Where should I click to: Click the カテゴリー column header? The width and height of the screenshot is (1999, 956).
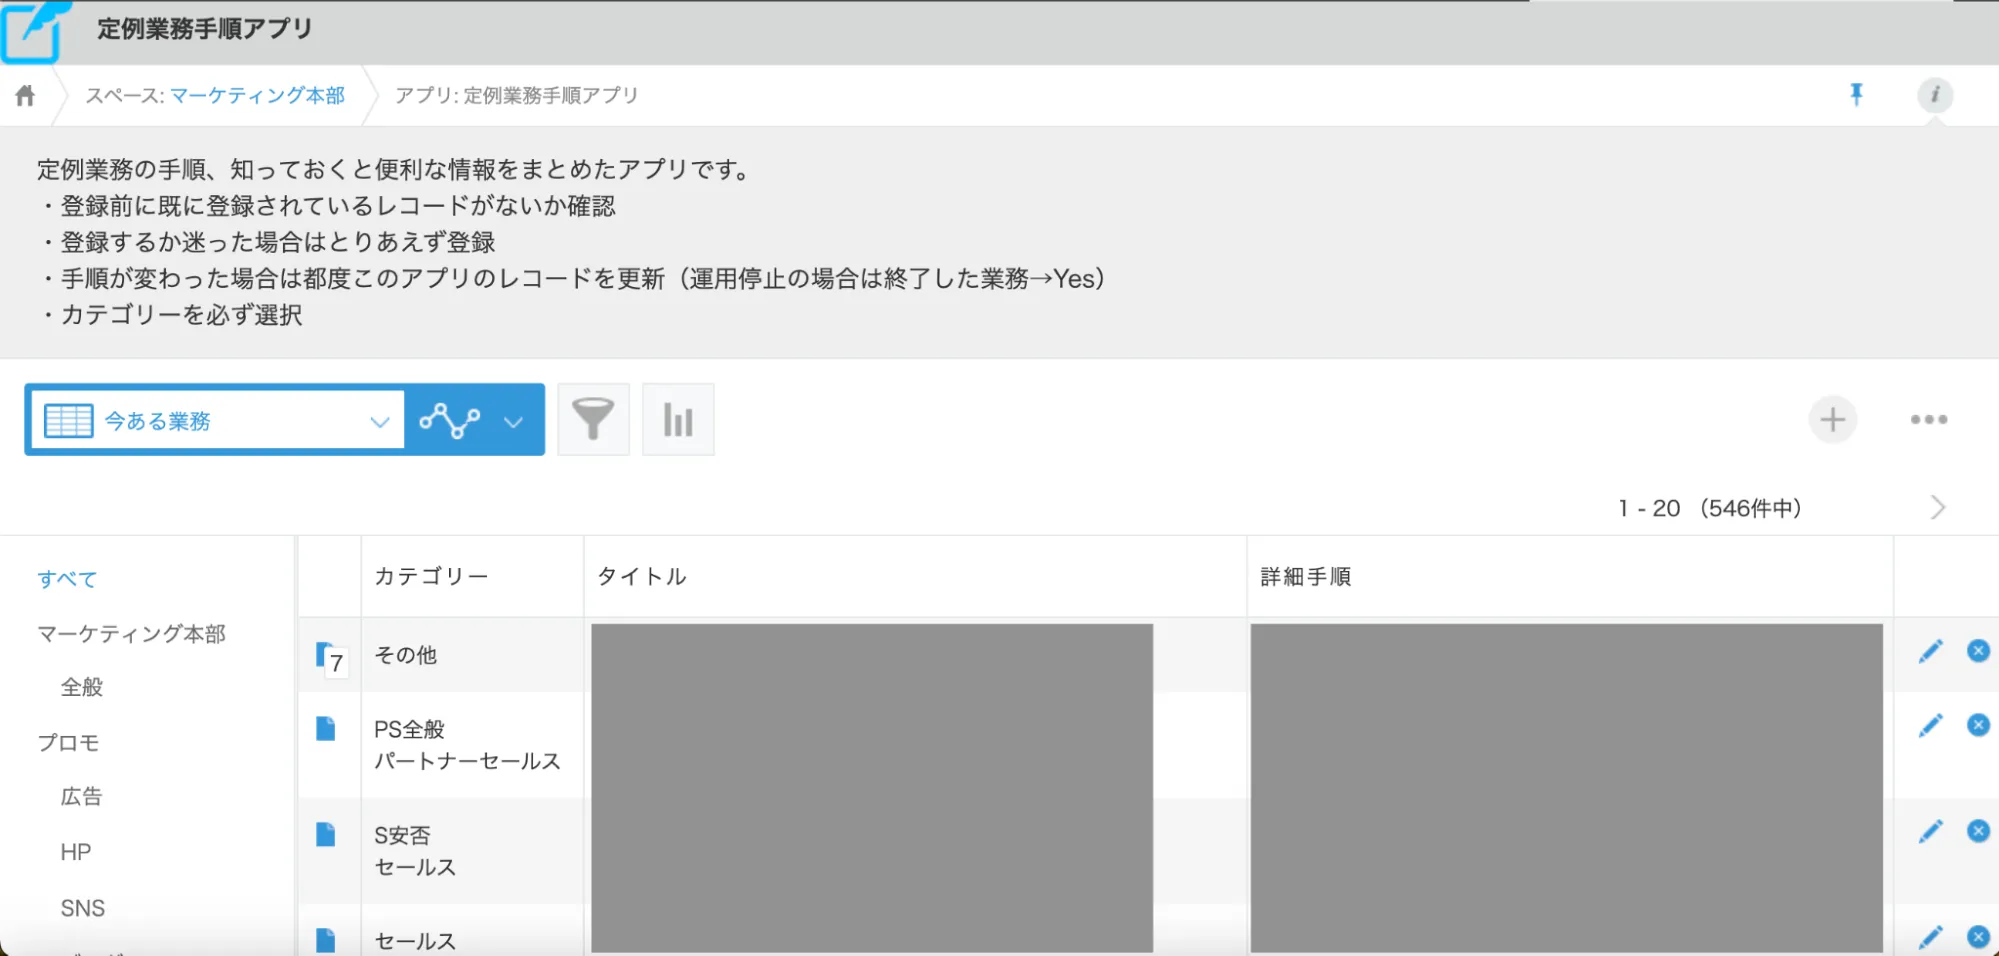(x=431, y=576)
